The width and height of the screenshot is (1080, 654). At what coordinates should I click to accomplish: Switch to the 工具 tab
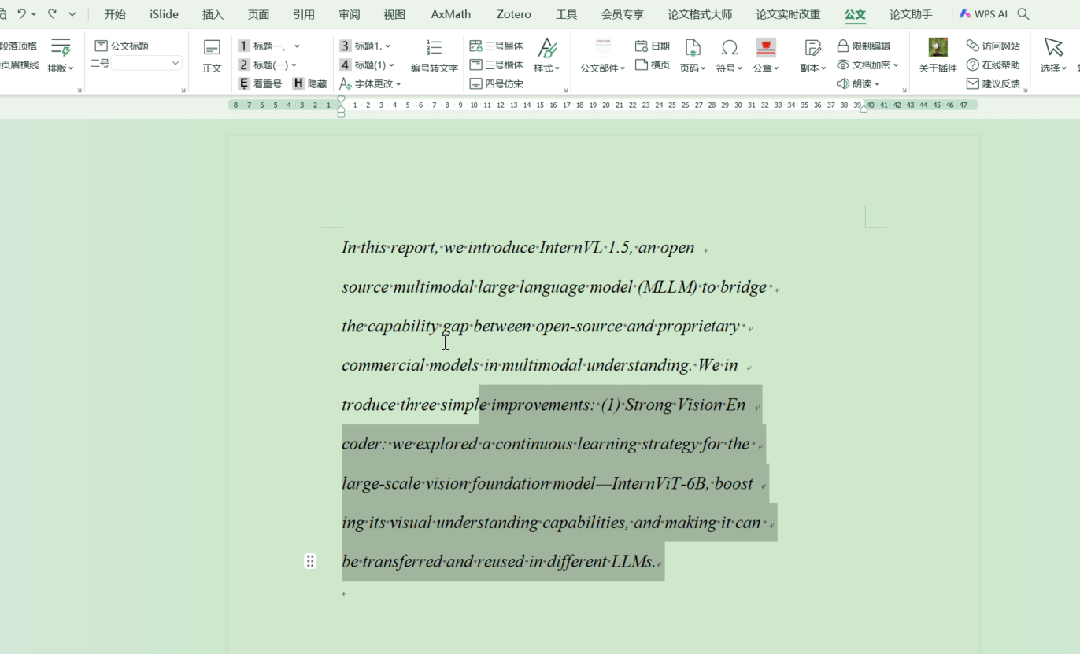566,14
